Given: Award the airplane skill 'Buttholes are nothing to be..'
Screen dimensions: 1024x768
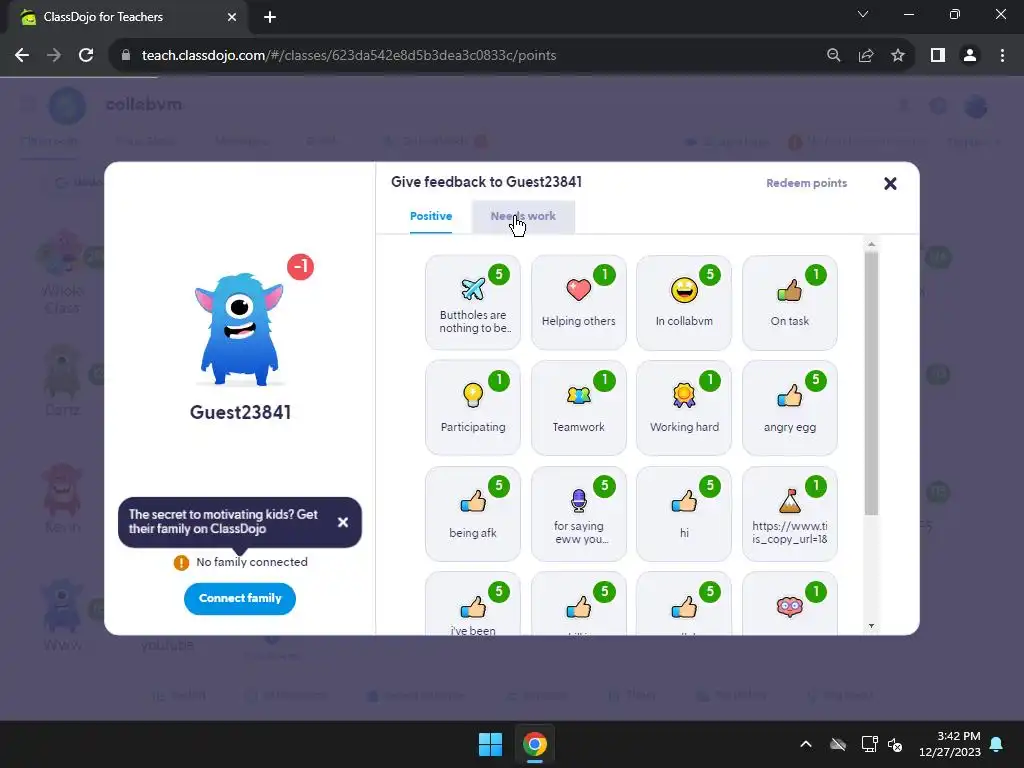Looking at the screenshot, I should point(473,303).
